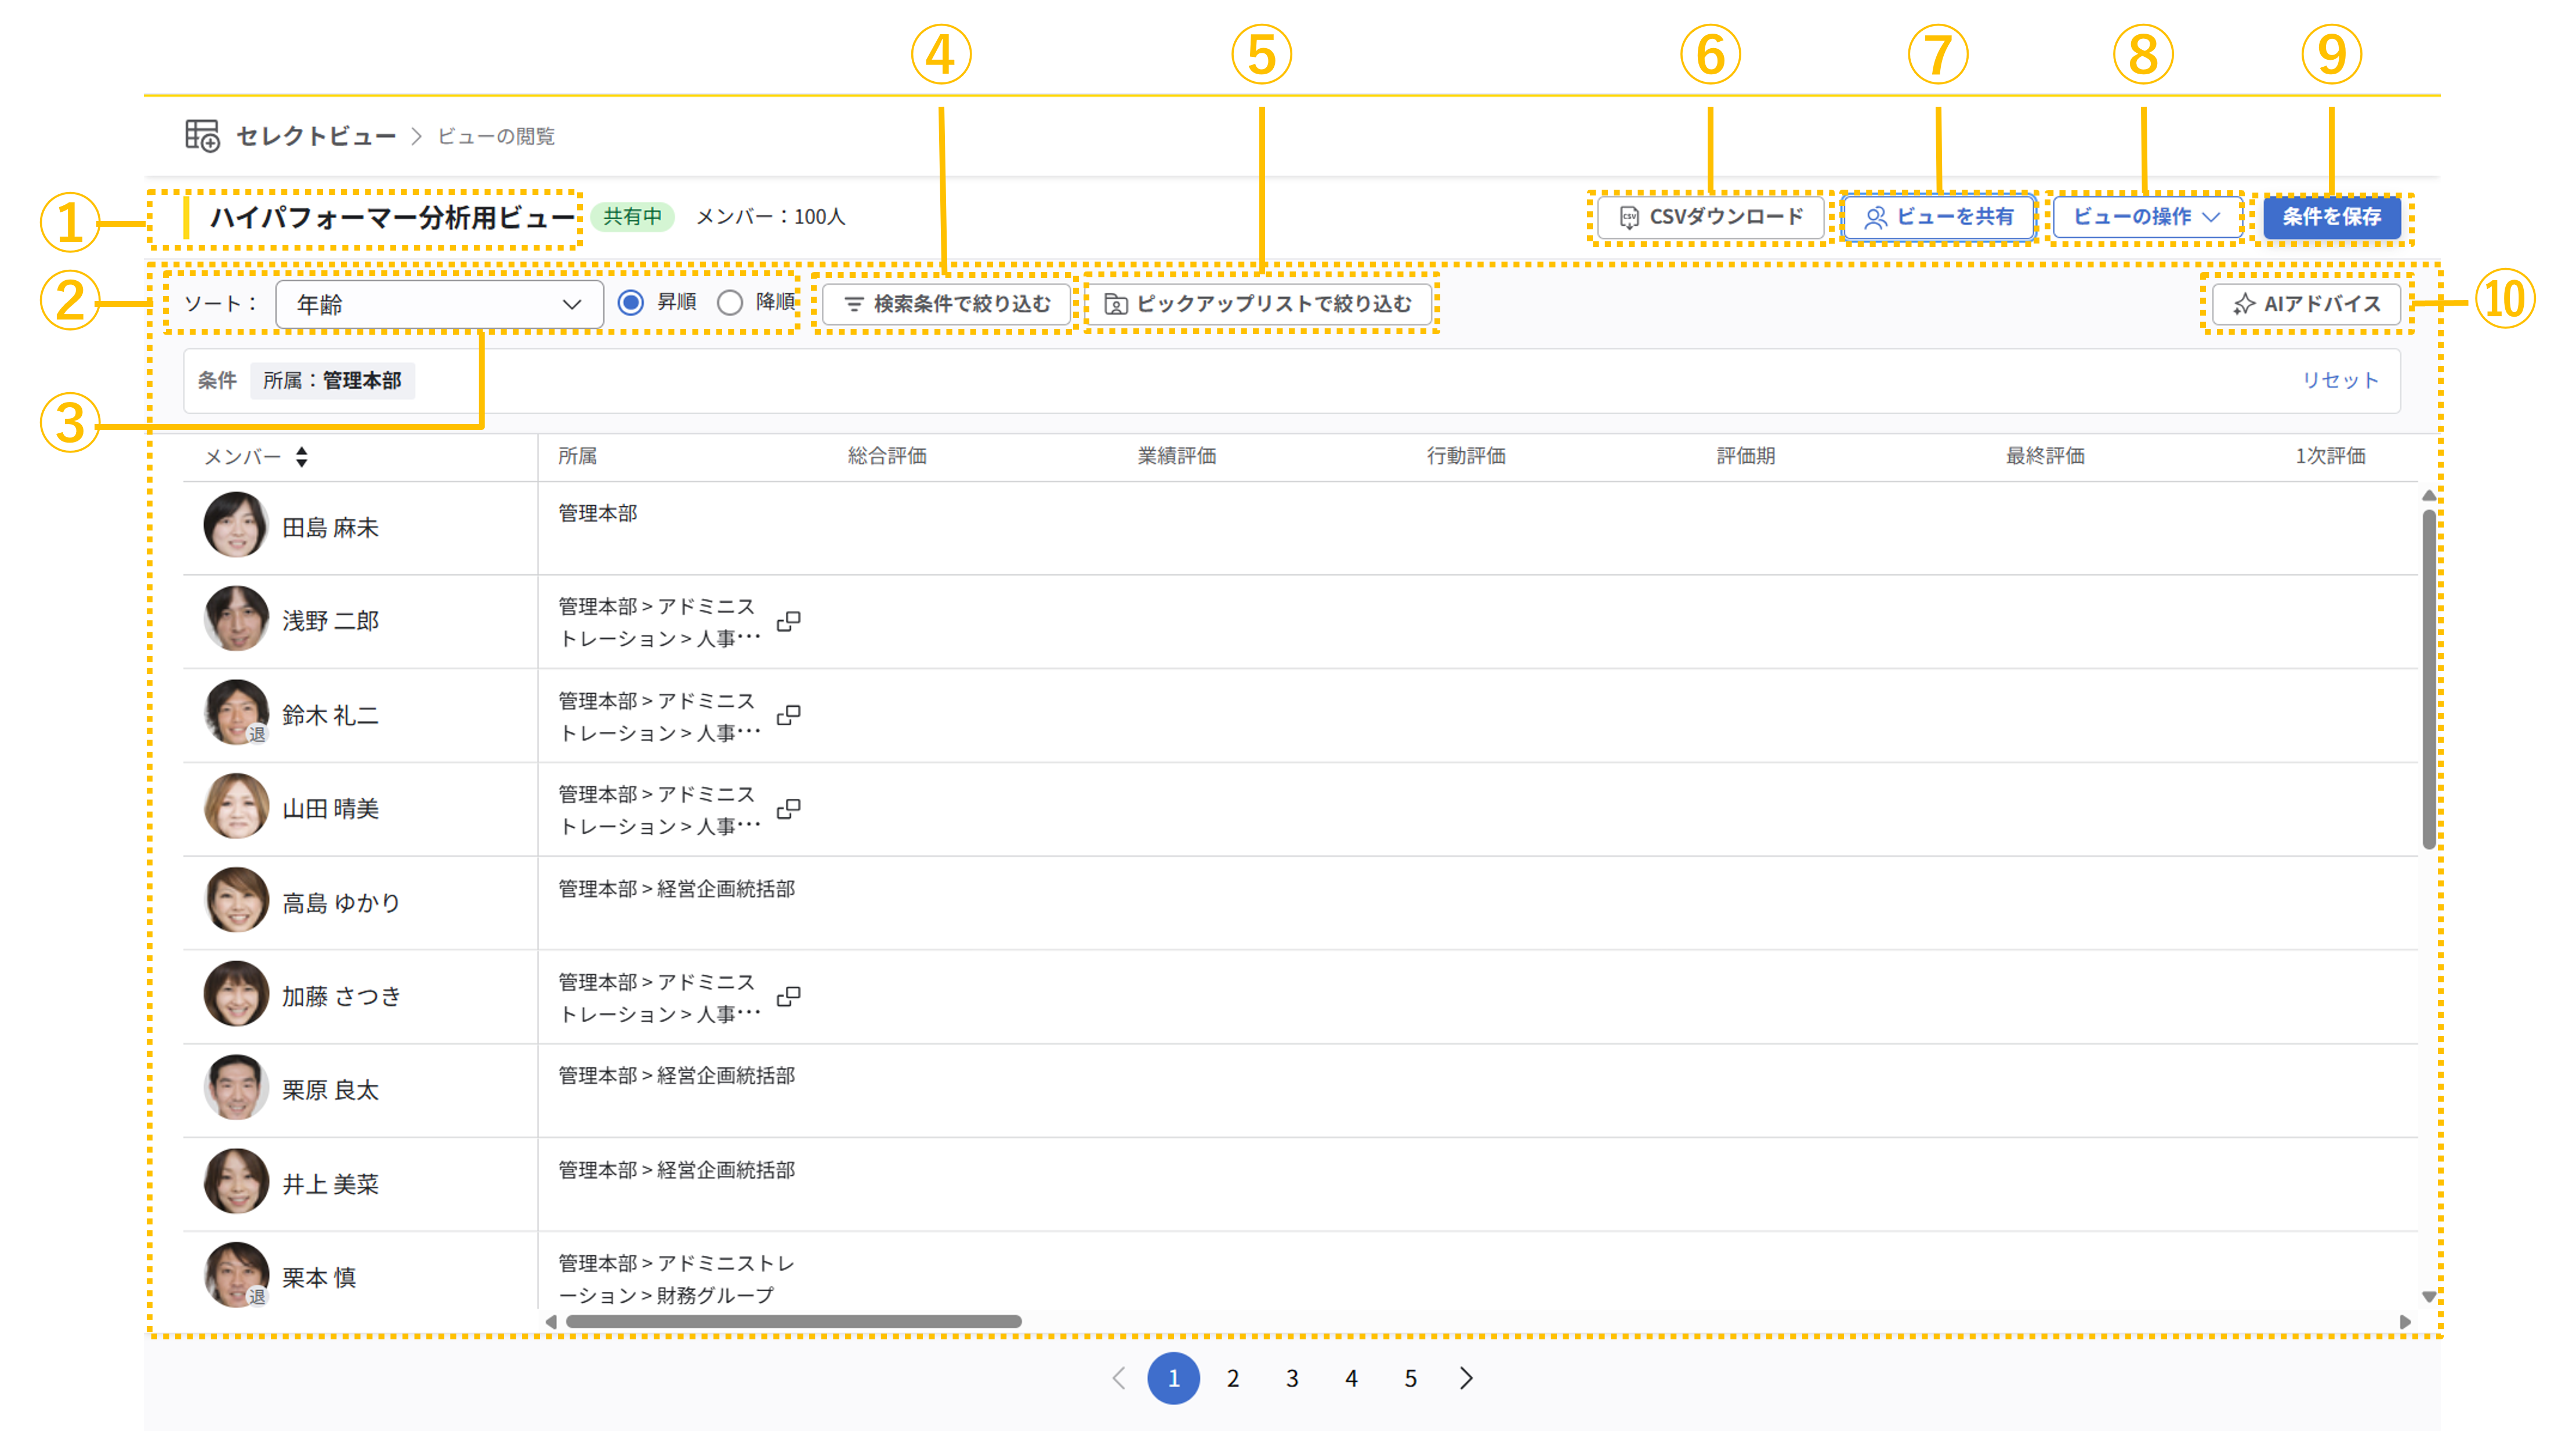Open department popup icon for 加藤 さつき
2576x1431 pixels.
788,996
